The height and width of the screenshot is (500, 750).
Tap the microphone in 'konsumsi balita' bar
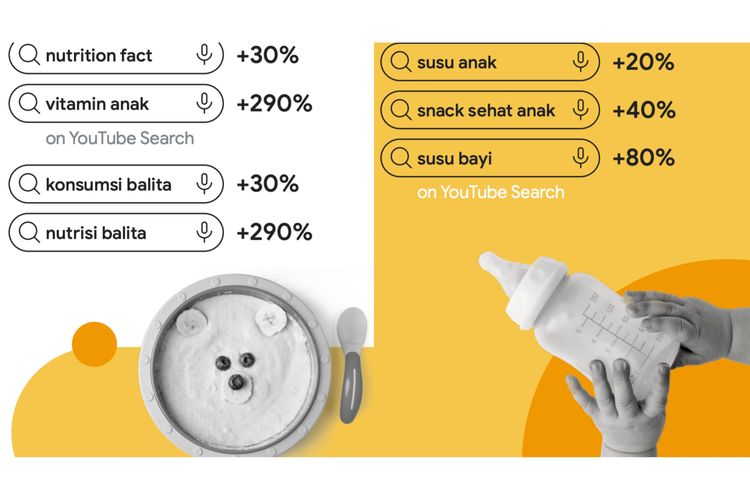tap(204, 184)
